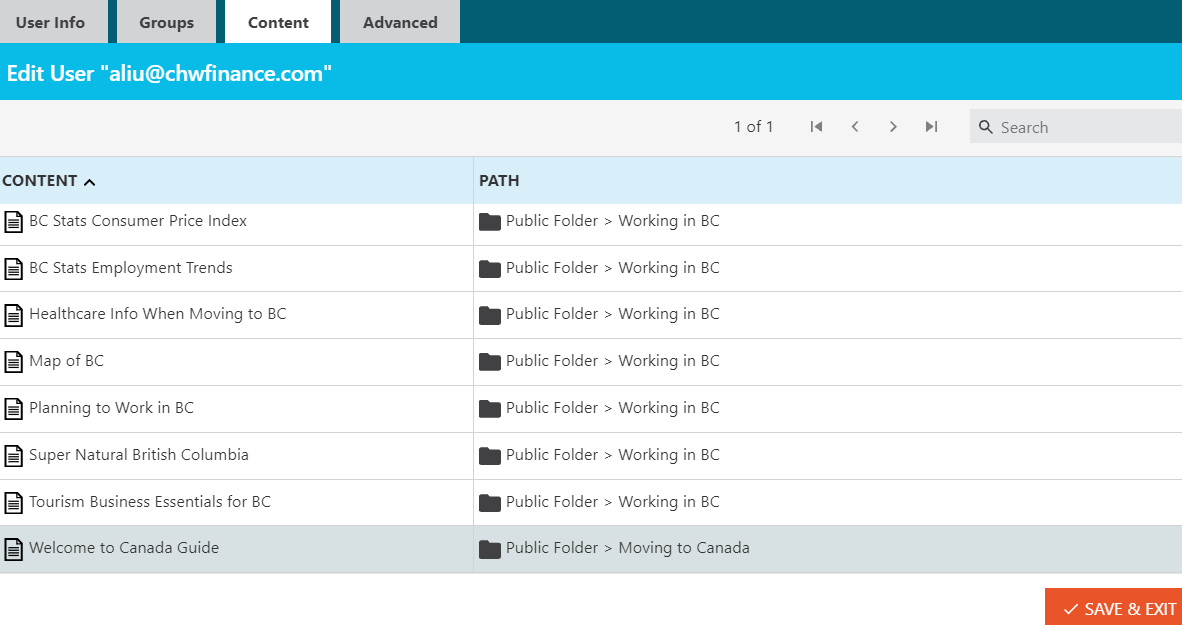Jump to last page of results
Viewport: 1182px width, 625px height.
(932, 127)
